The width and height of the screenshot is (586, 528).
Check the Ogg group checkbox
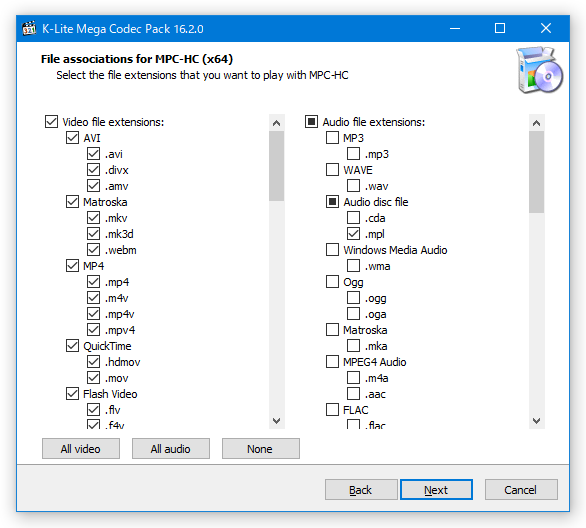[332, 282]
